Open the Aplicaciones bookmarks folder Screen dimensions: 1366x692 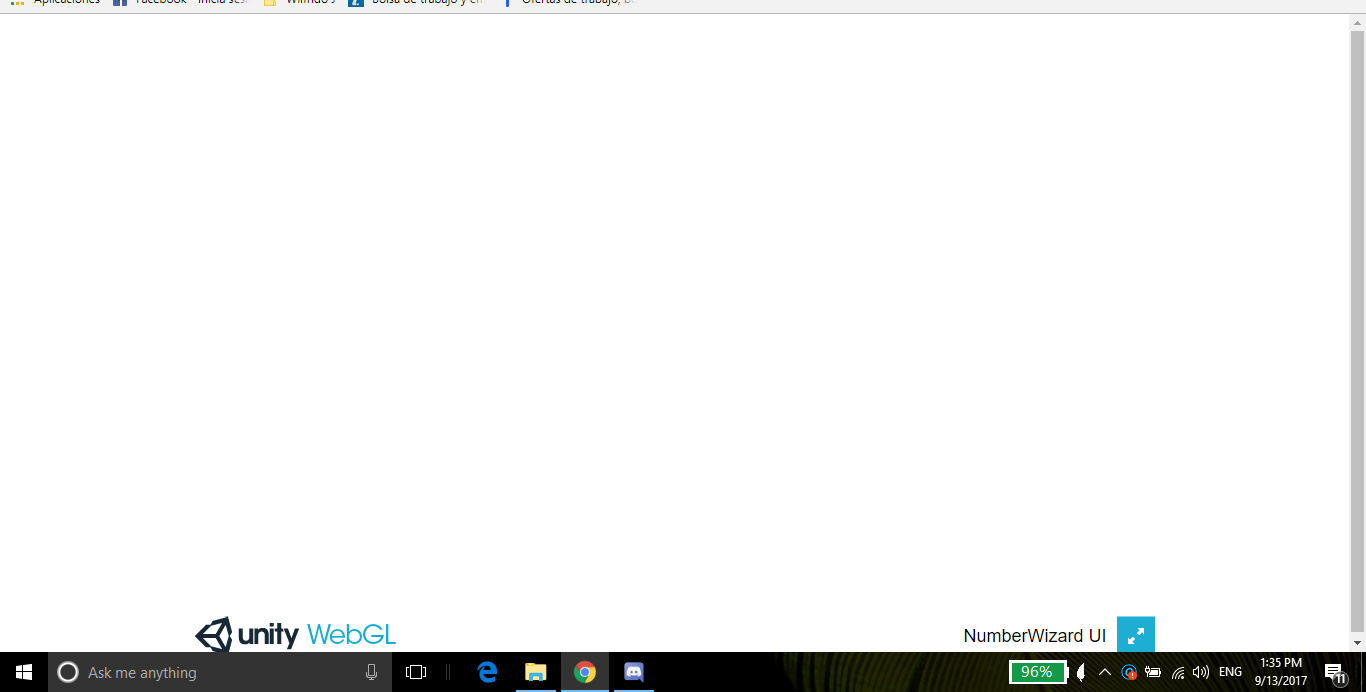[x=62, y=3]
